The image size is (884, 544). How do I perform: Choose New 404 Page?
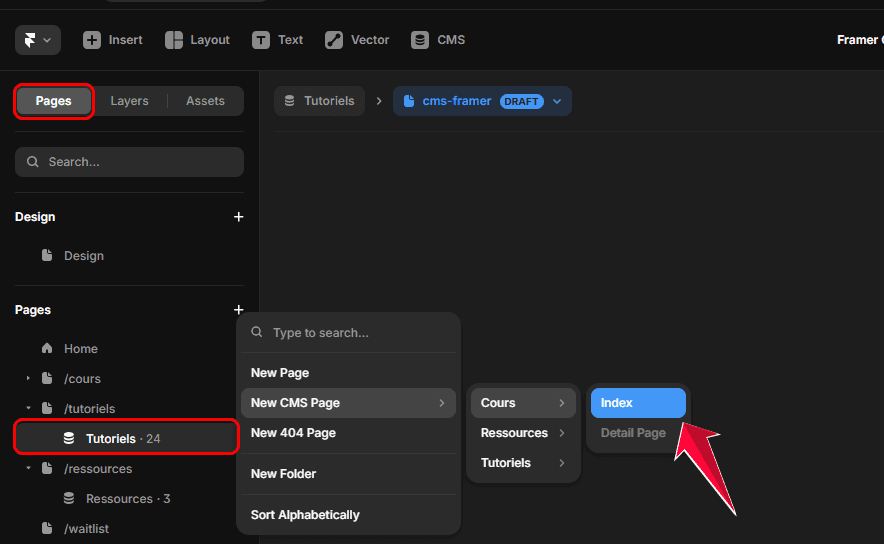click(x=348, y=433)
